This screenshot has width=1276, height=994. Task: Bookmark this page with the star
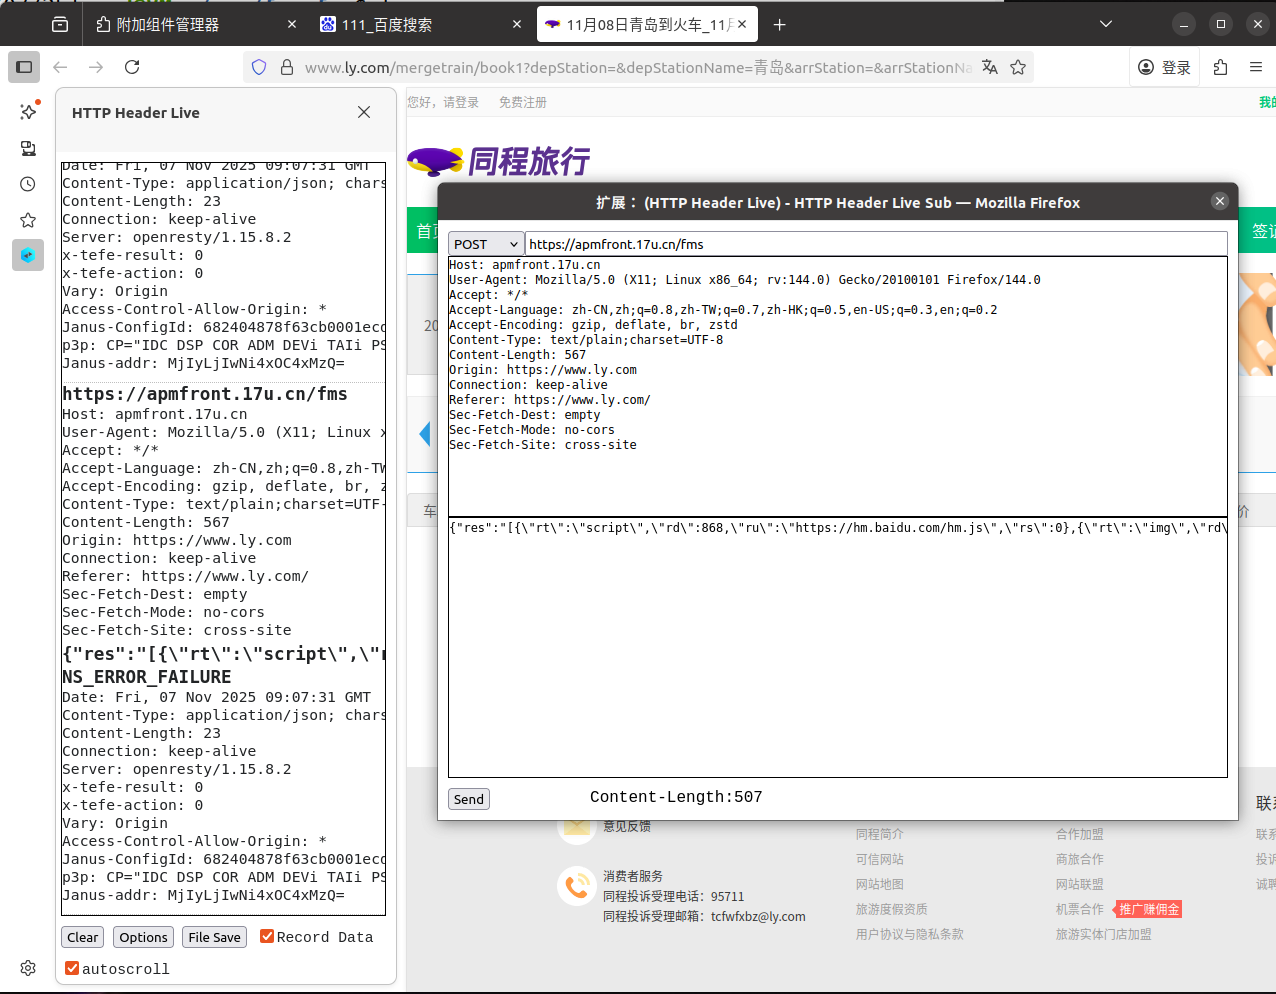tap(1018, 67)
